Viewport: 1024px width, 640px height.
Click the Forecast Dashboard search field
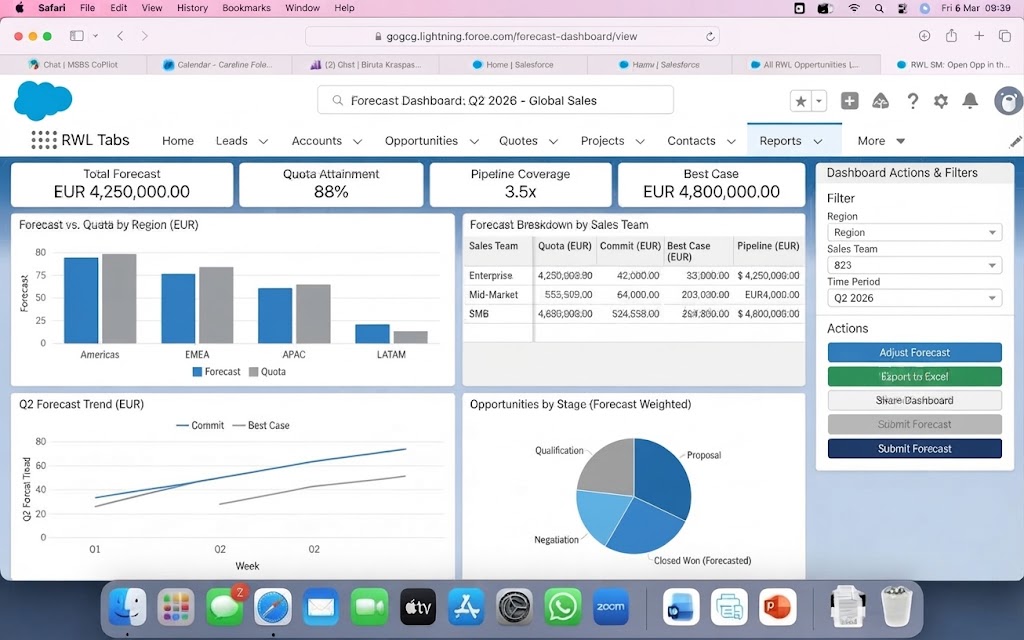click(x=495, y=101)
